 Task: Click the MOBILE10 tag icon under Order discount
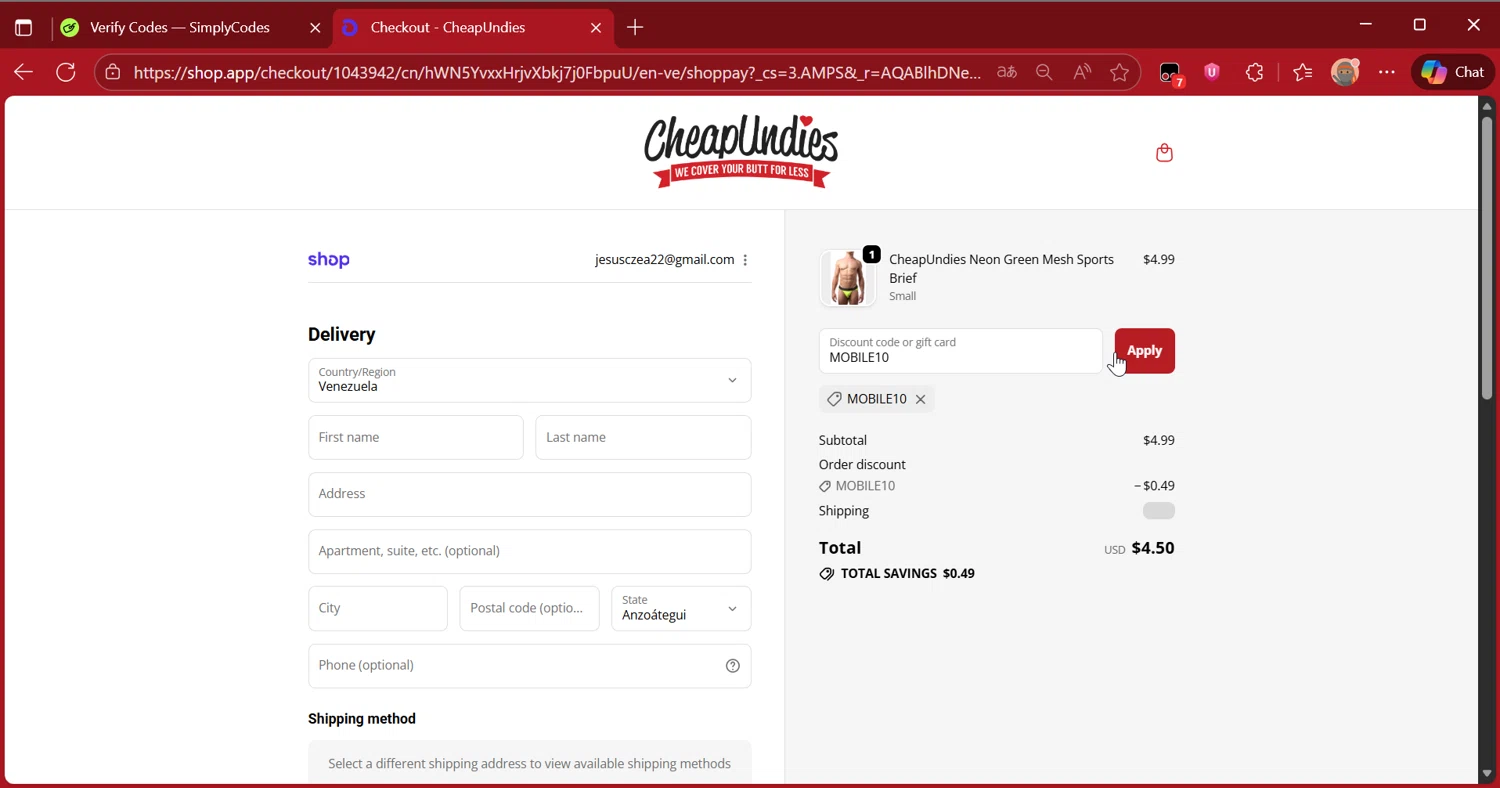[x=825, y=487]
